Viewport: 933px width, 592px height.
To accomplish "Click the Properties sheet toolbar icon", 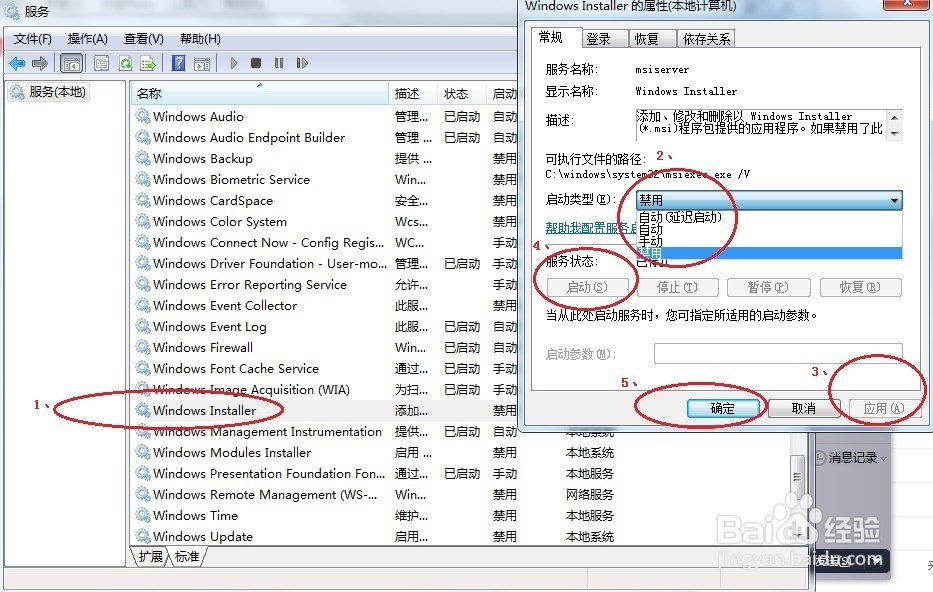I will pos(101,63).
